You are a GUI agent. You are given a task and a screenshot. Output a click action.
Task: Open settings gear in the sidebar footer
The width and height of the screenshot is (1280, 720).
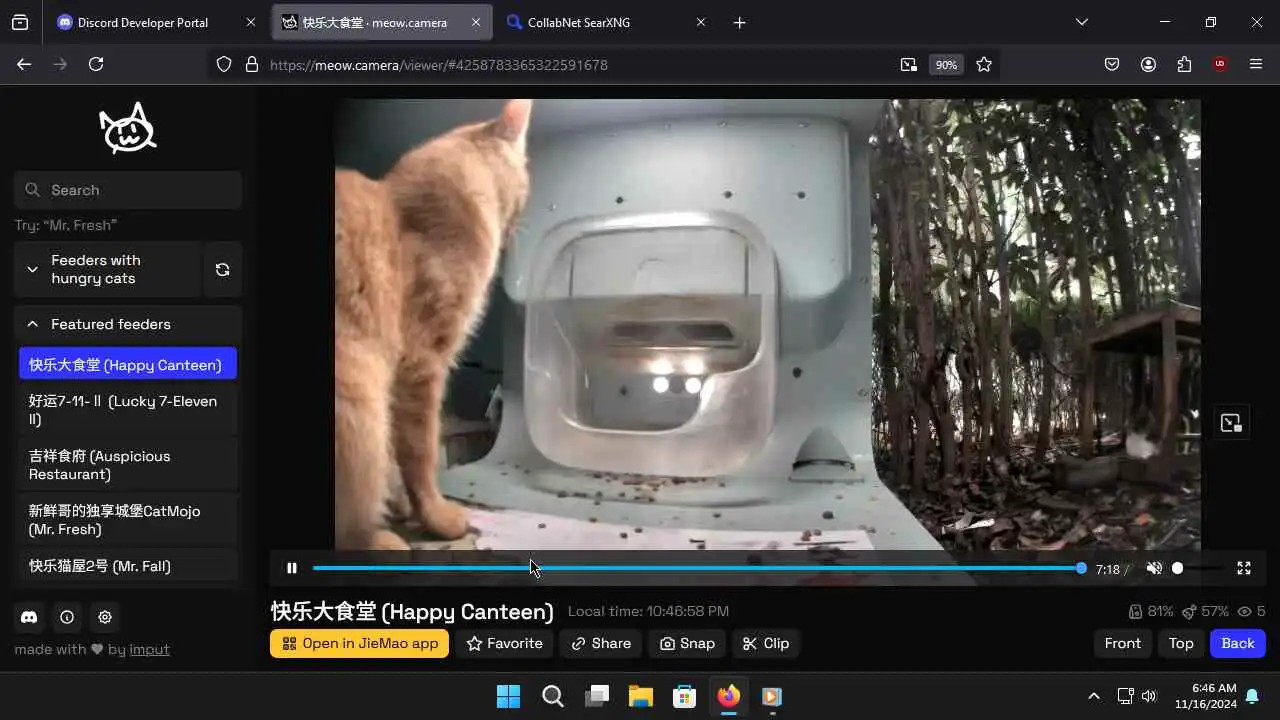point(105,617)
